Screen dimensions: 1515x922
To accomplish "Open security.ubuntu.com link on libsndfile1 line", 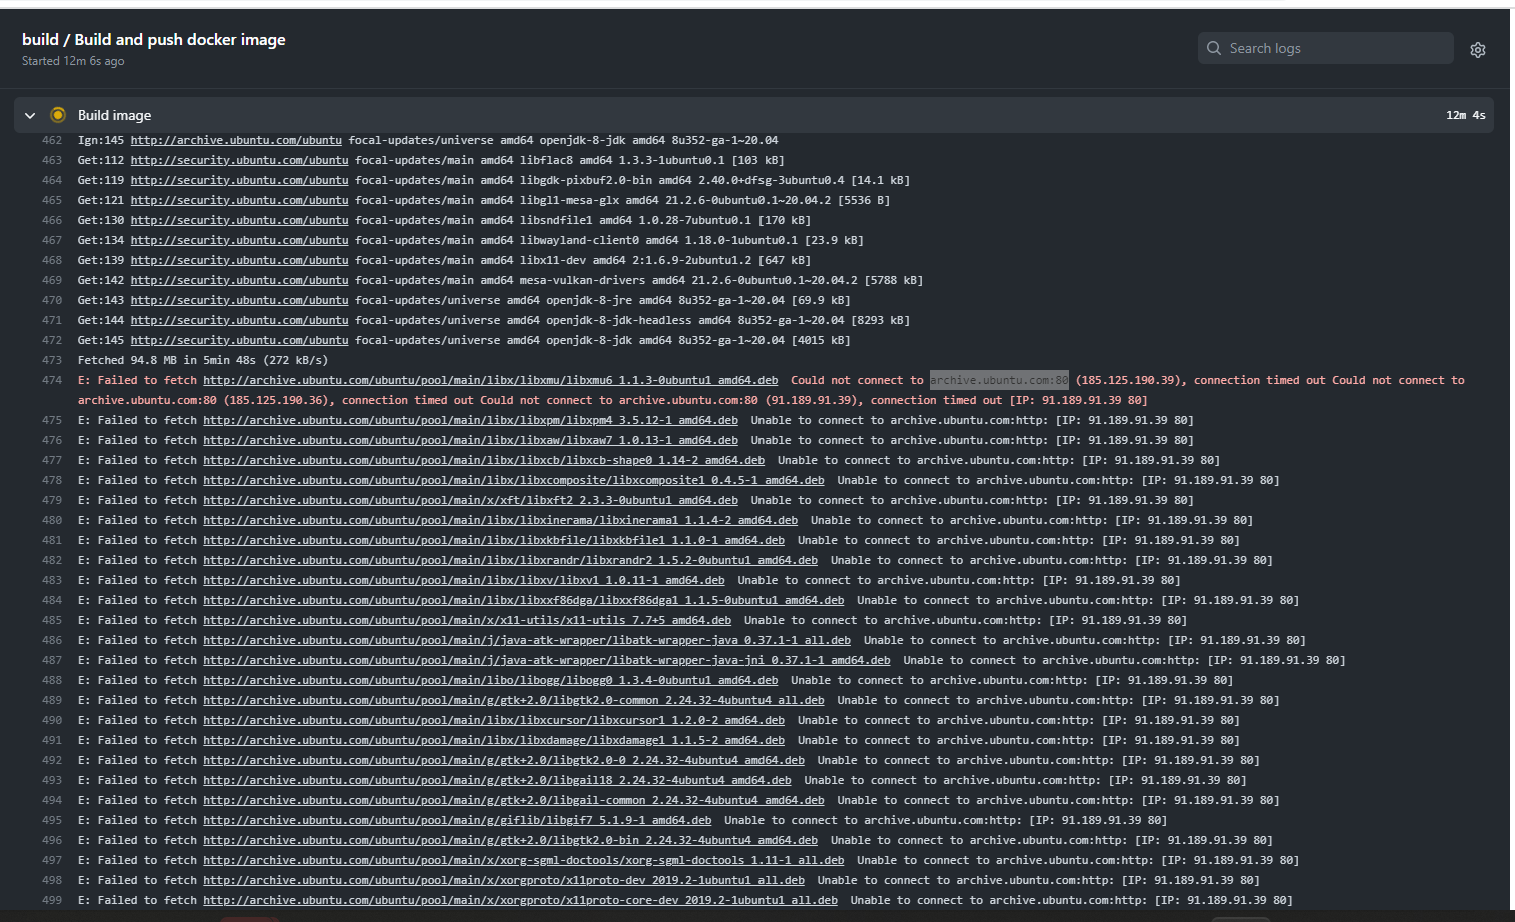I will [x=239, y=220].
